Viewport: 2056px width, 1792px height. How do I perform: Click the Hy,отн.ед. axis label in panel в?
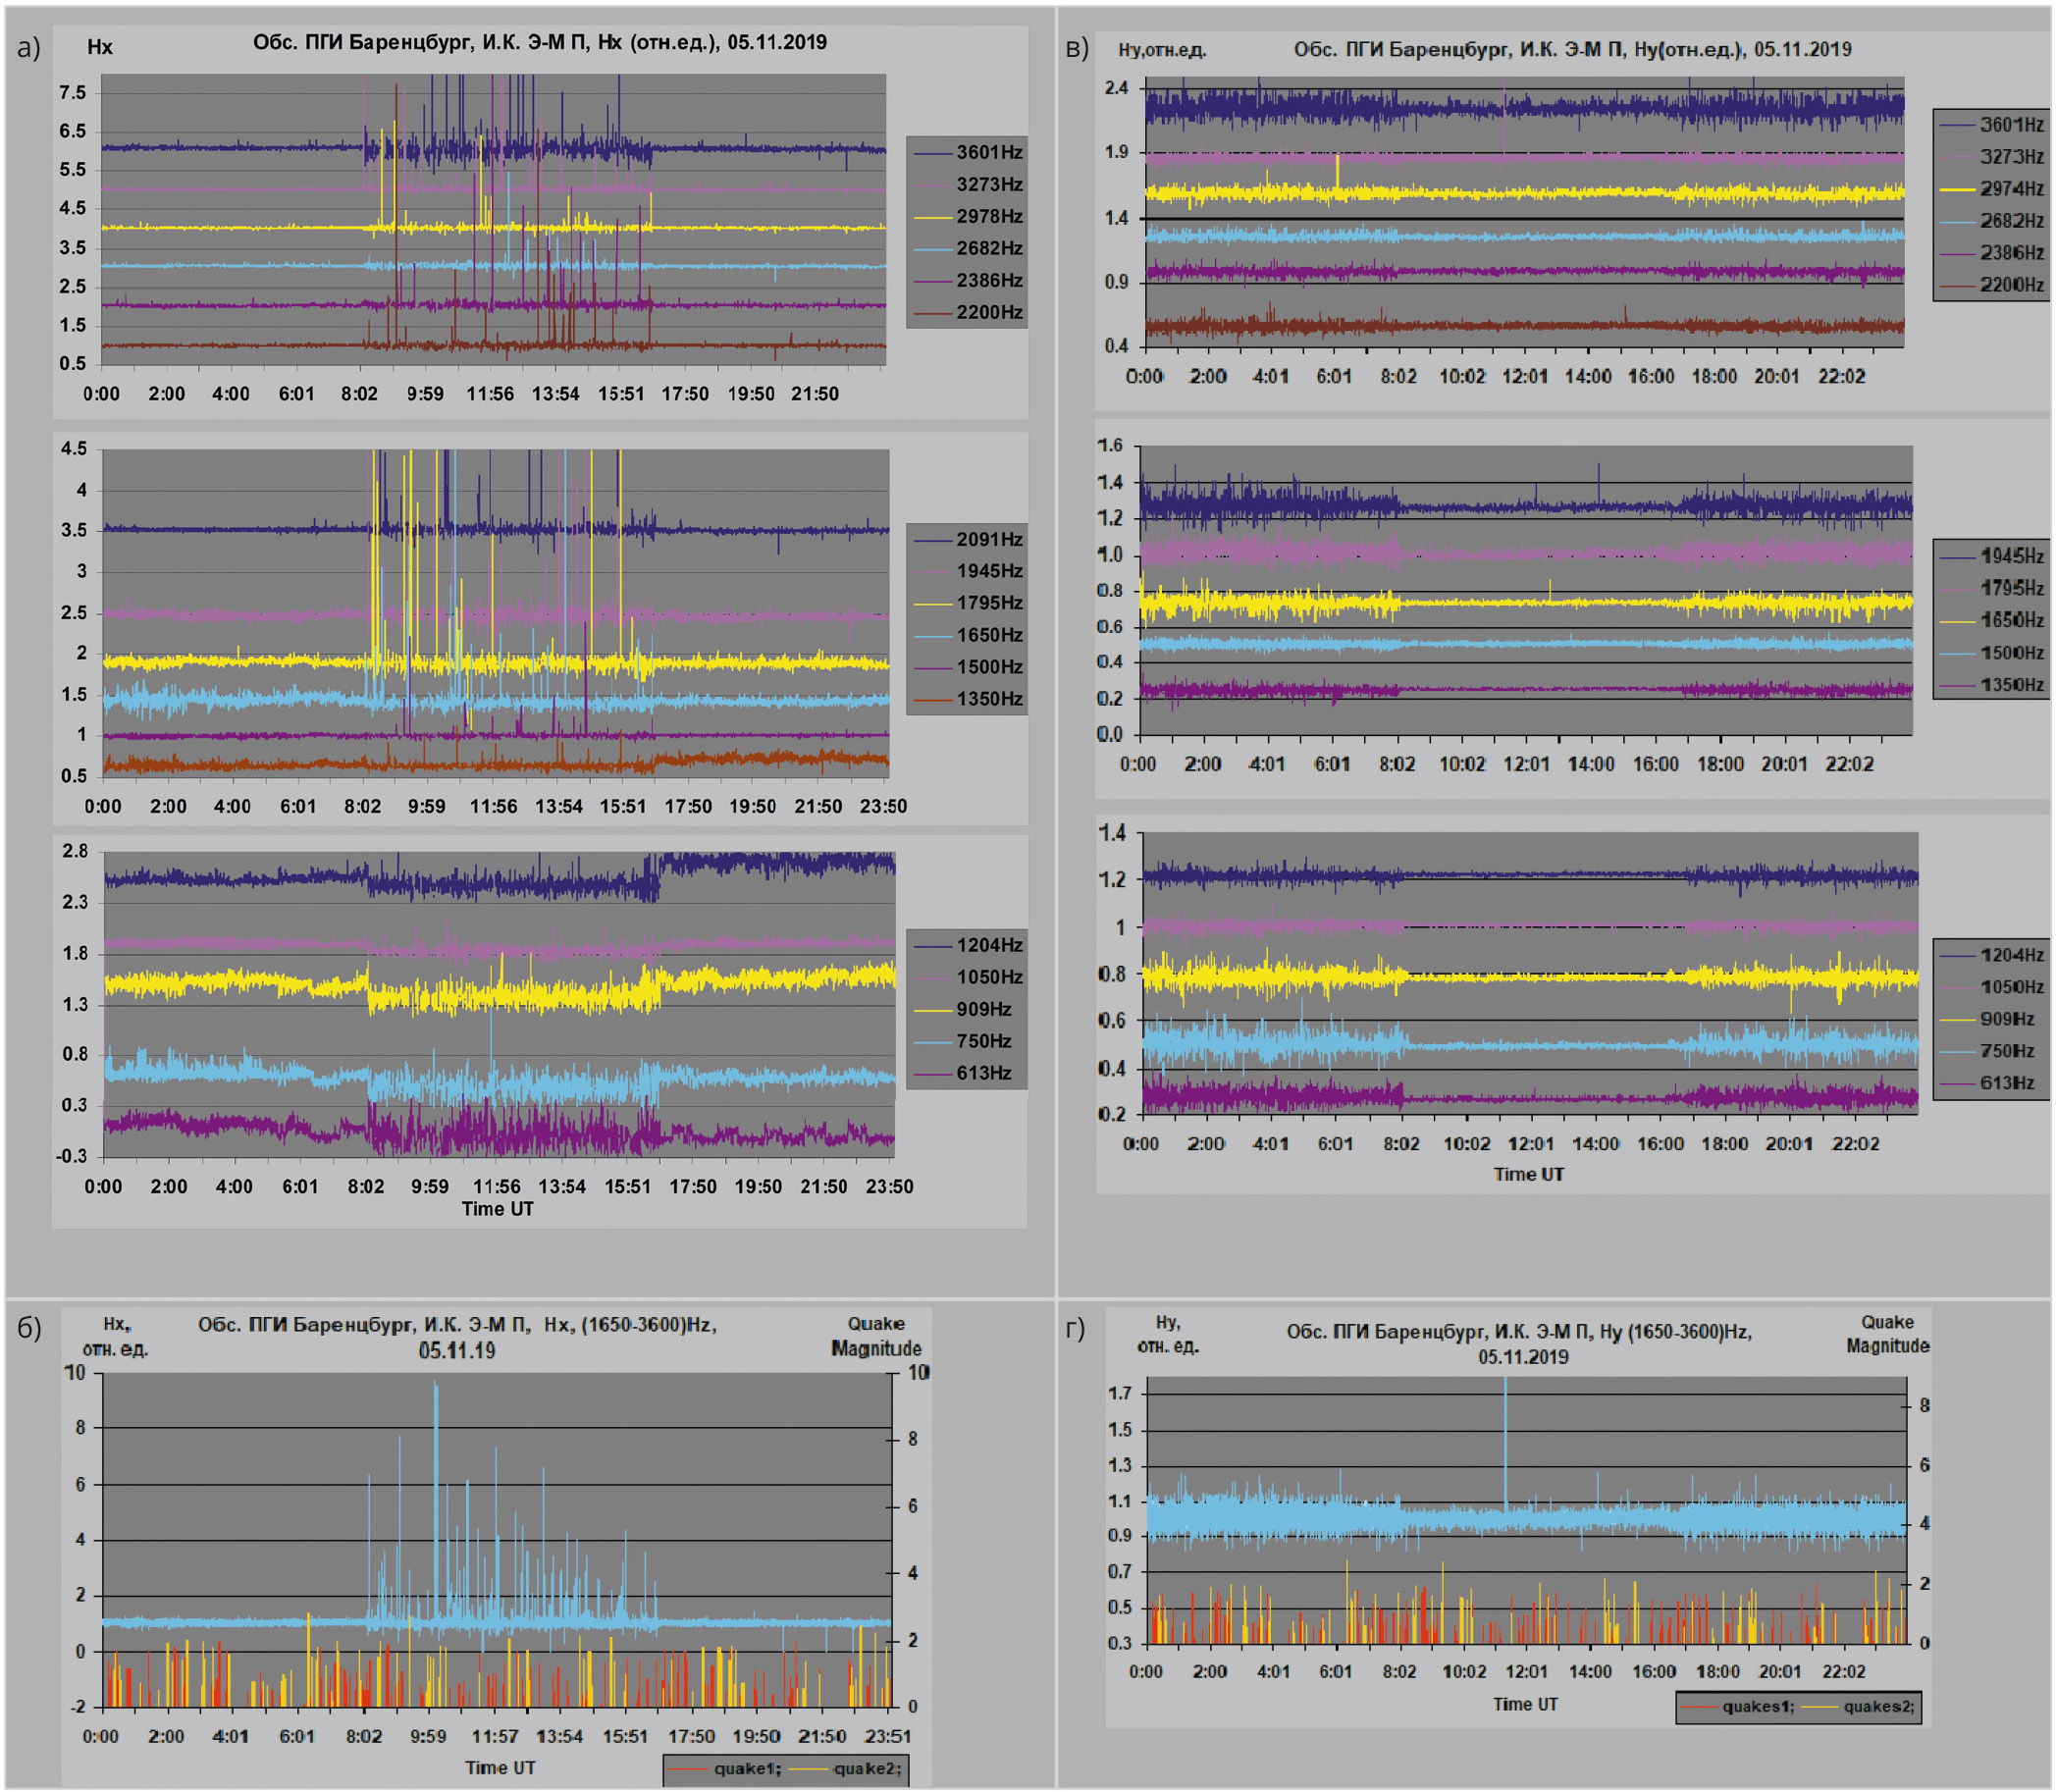1161,50
